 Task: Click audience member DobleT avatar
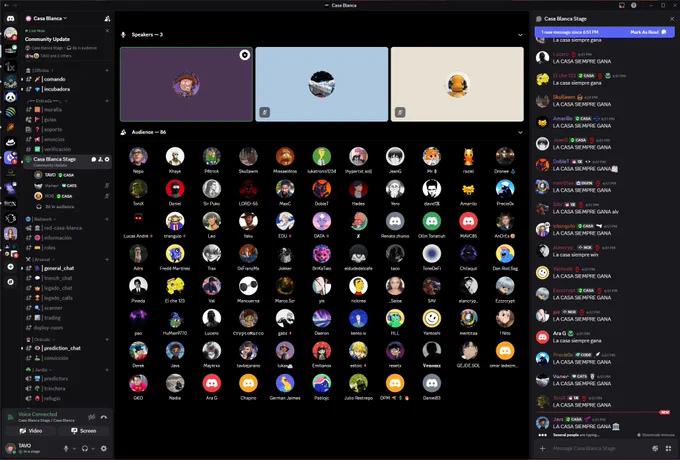[x=321, y=189]
